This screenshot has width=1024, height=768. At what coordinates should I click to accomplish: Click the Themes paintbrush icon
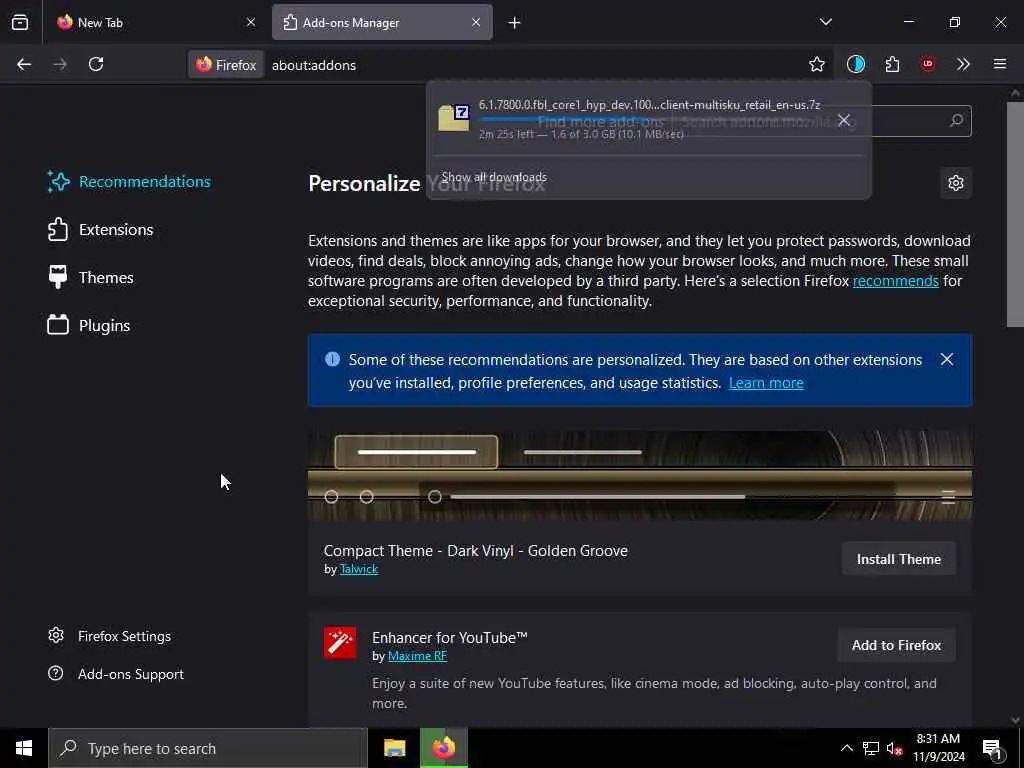(58, 277)
